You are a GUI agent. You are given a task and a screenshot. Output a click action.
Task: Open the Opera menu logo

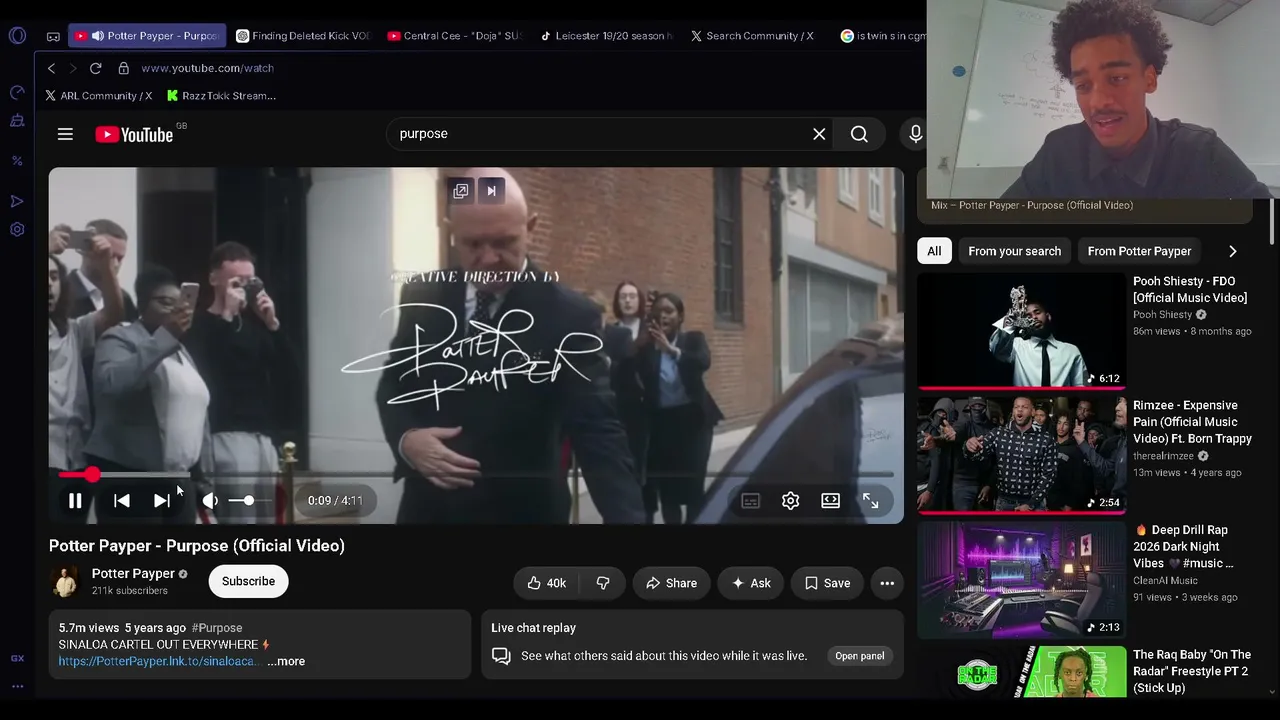[17, 36]
